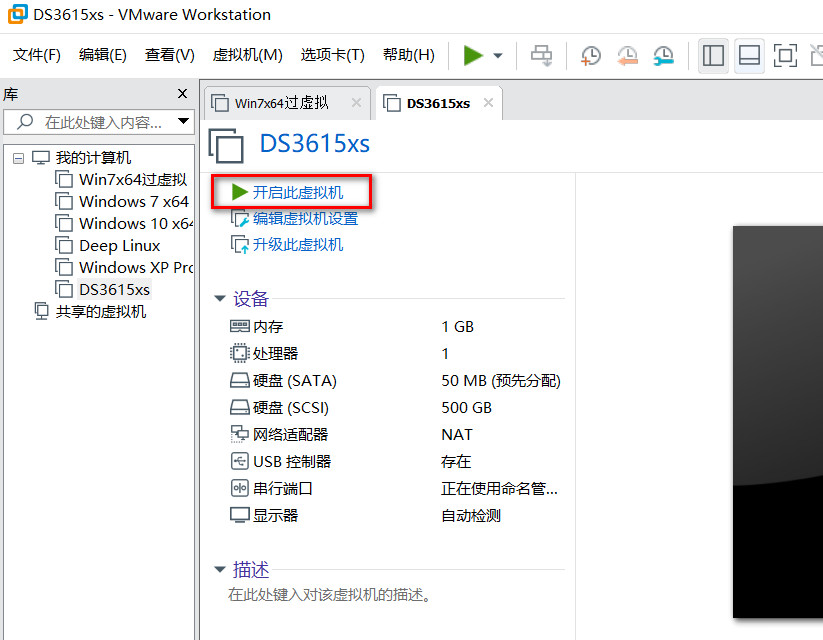
Task: Open the power options dropdown arrow
Action: [x=498, y=56]
